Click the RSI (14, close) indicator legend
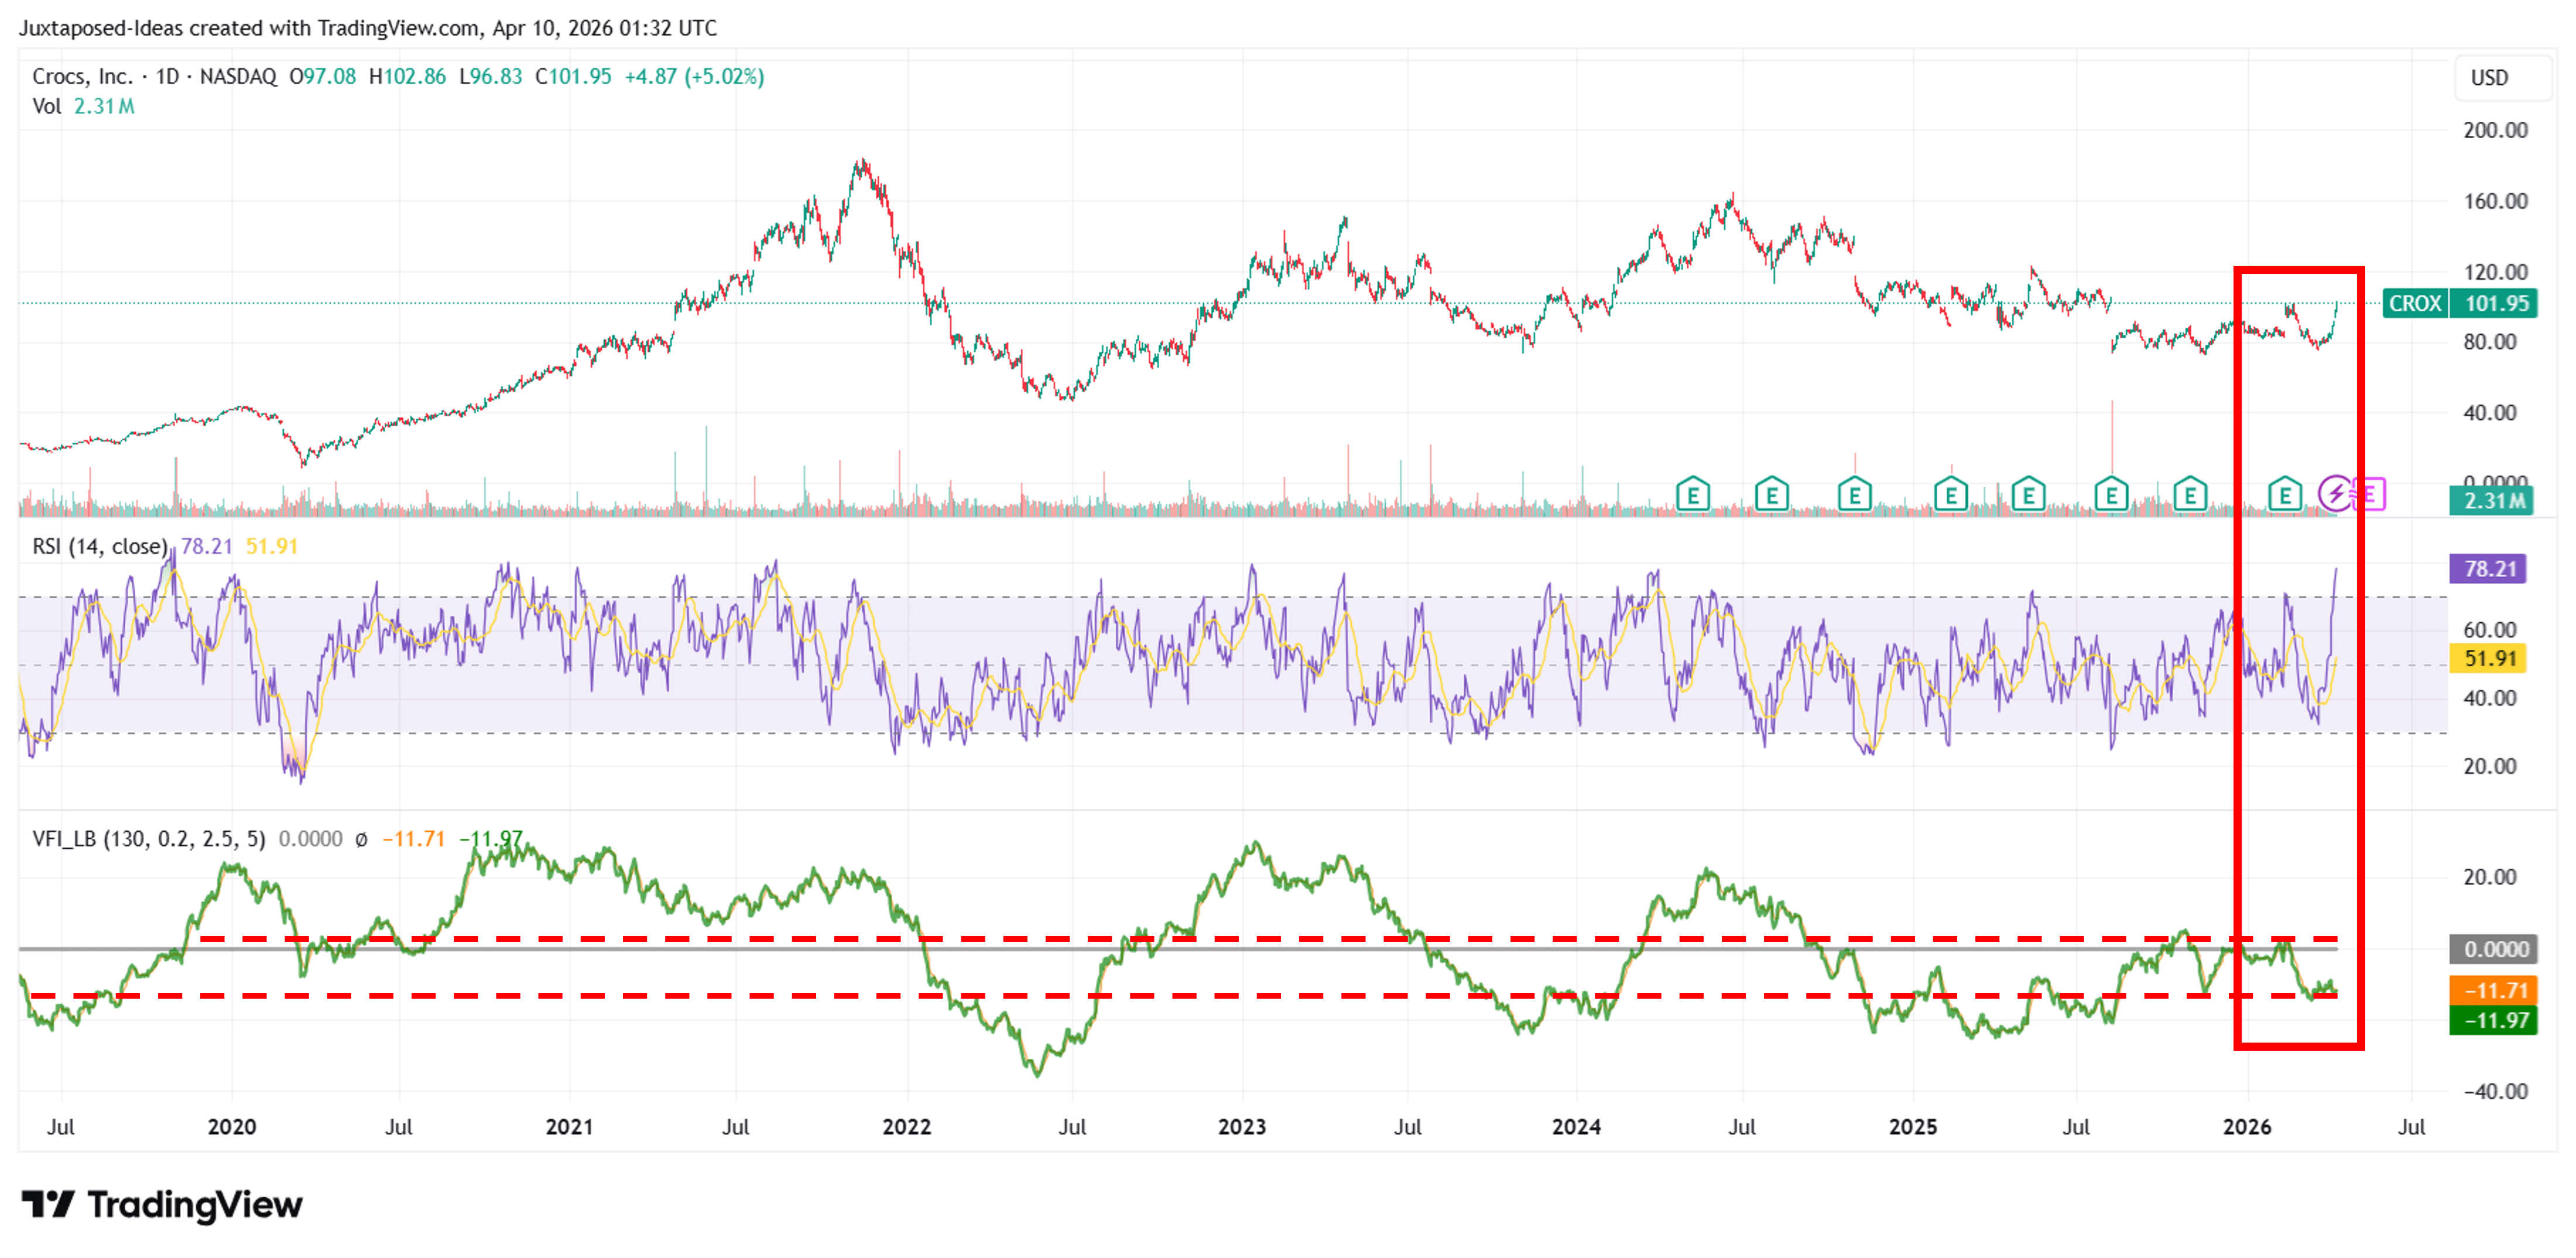The width and height of the screenshot is (2576, 1258). 99,546
